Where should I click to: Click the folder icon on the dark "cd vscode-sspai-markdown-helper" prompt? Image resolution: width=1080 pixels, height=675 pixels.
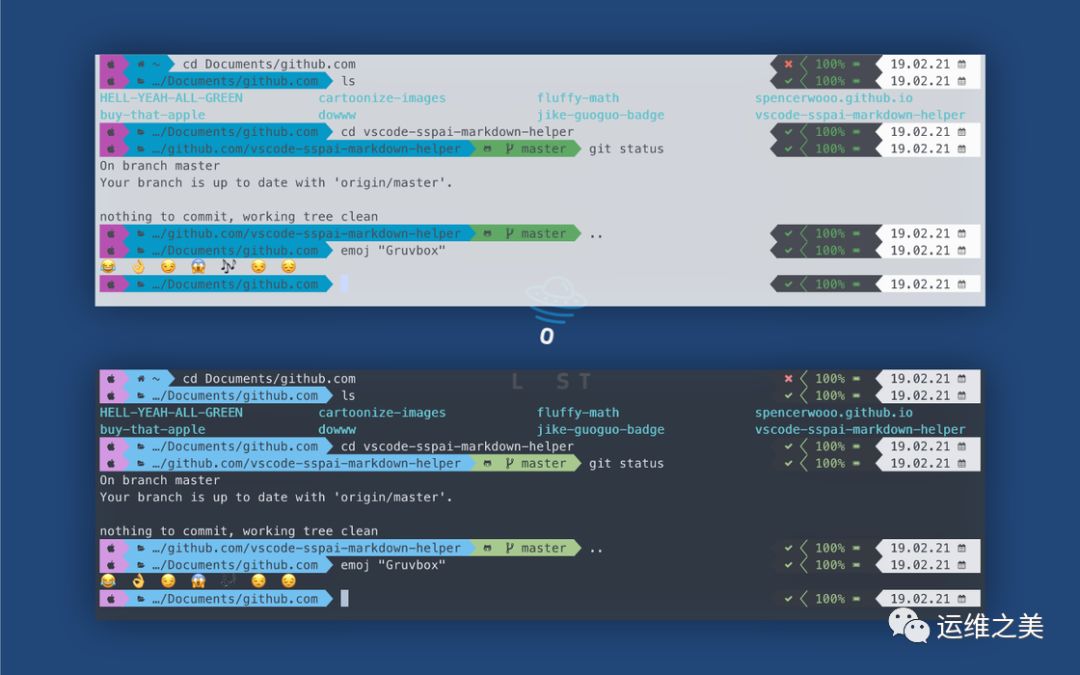[x=141, y=446]
